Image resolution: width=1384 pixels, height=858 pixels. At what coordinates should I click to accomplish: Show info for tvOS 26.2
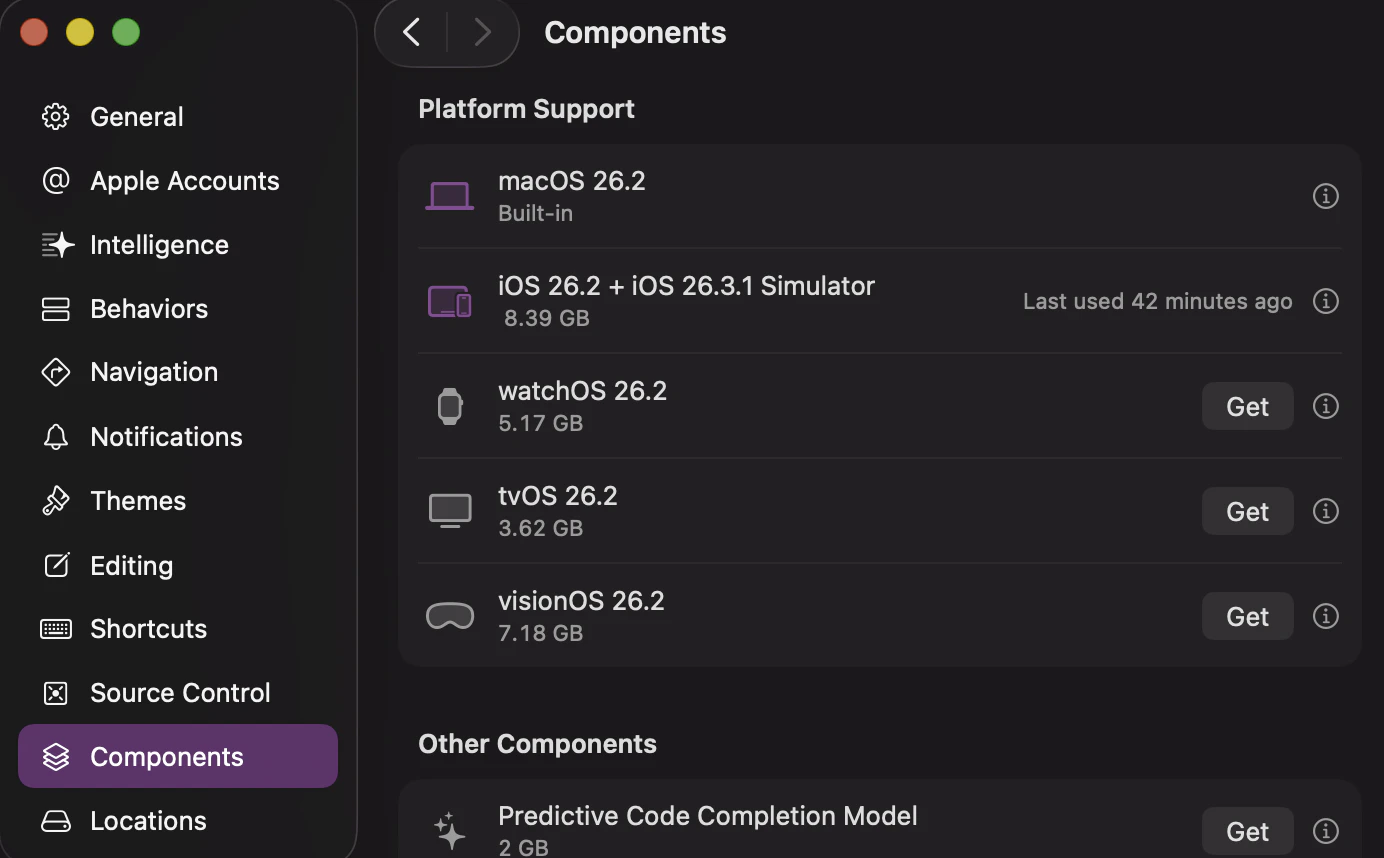tap(1326, 511)
